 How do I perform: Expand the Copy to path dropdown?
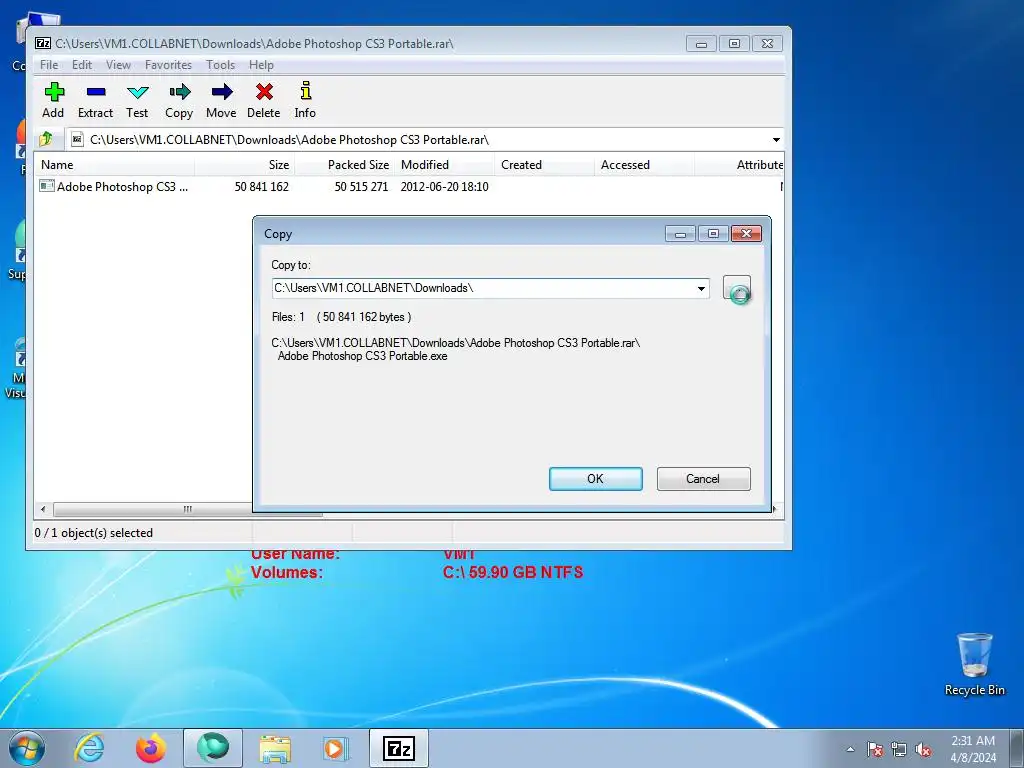pyautogui.click(x=701, y=288)
